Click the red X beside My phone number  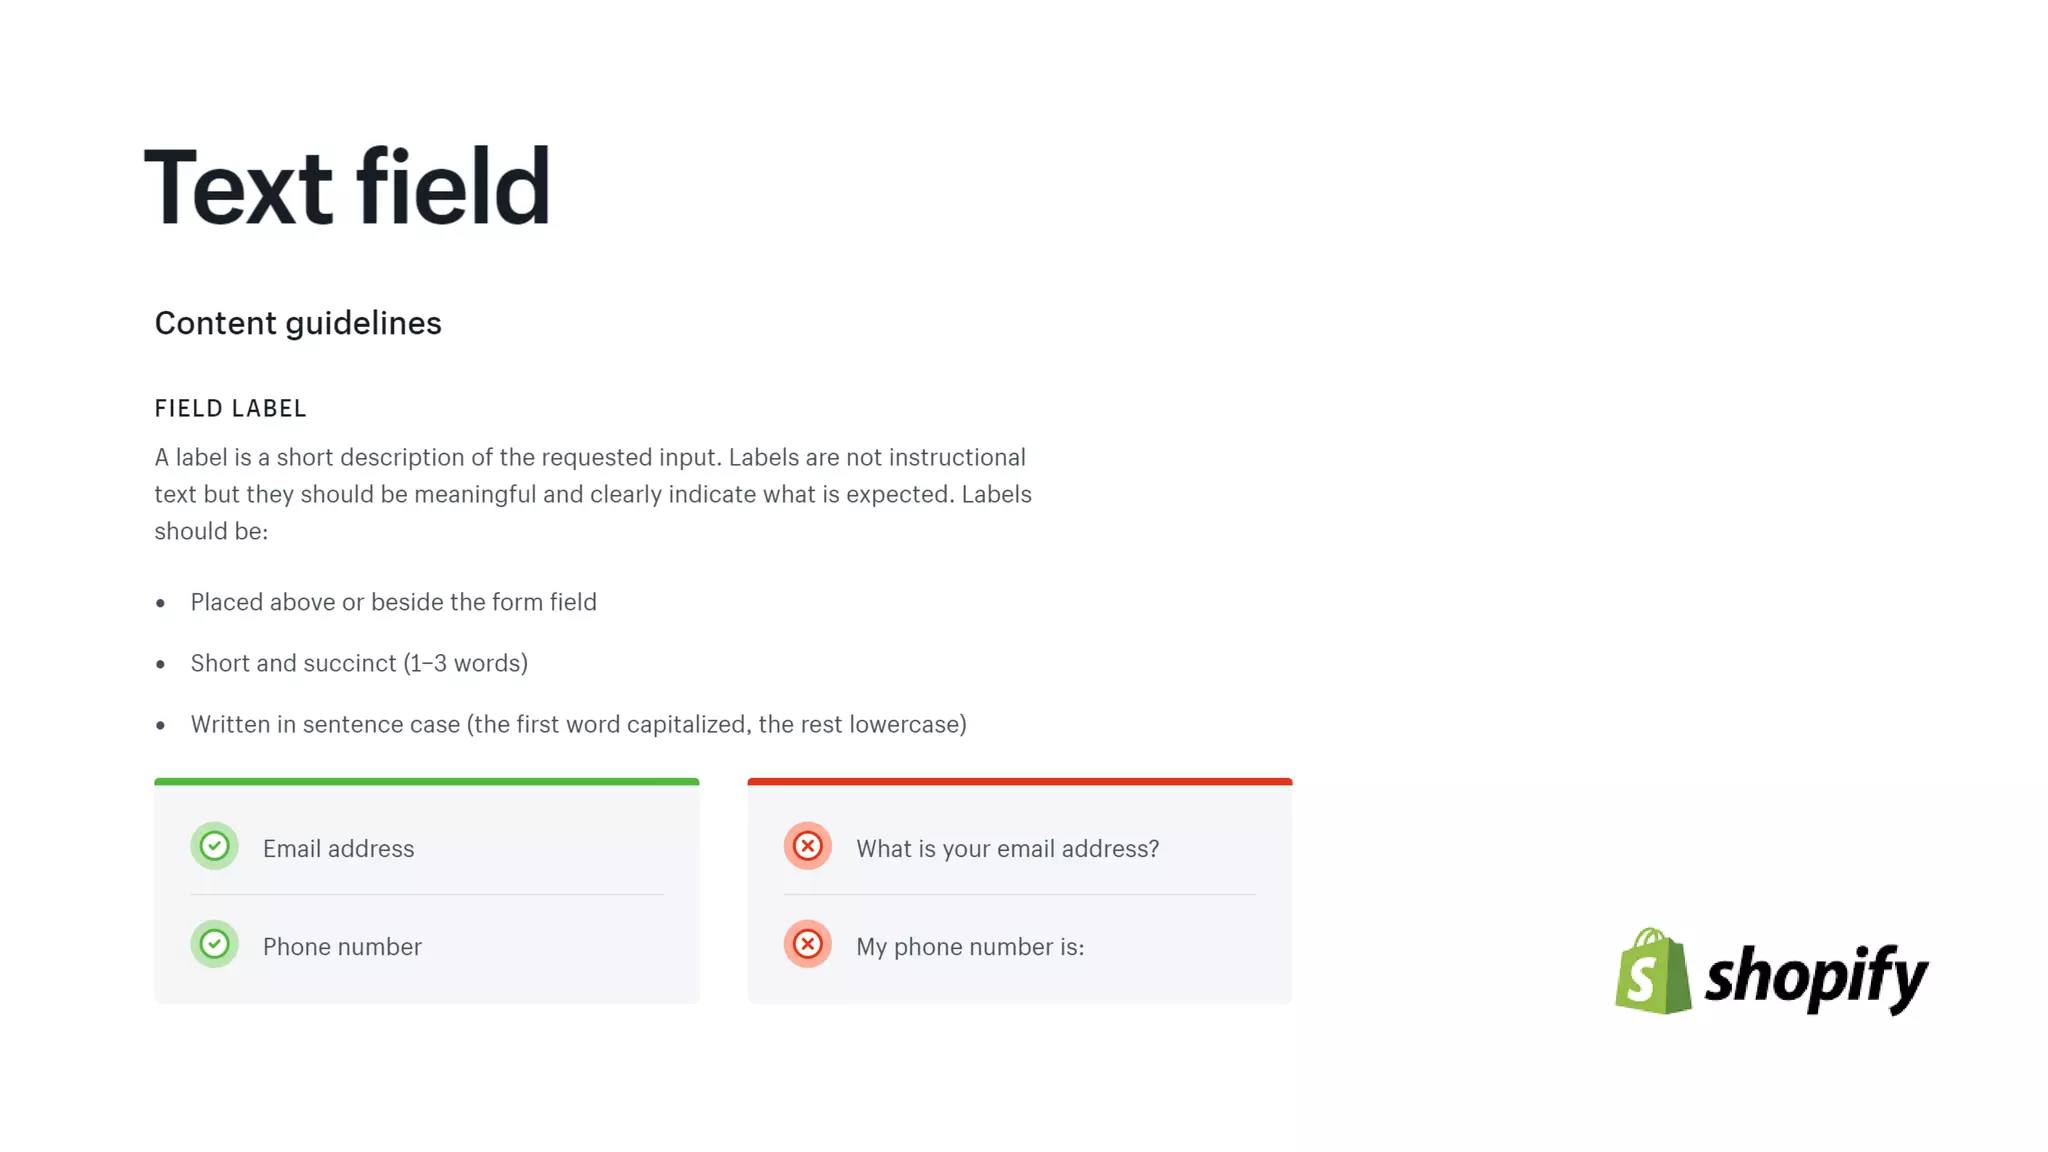(x=807, y=944)
